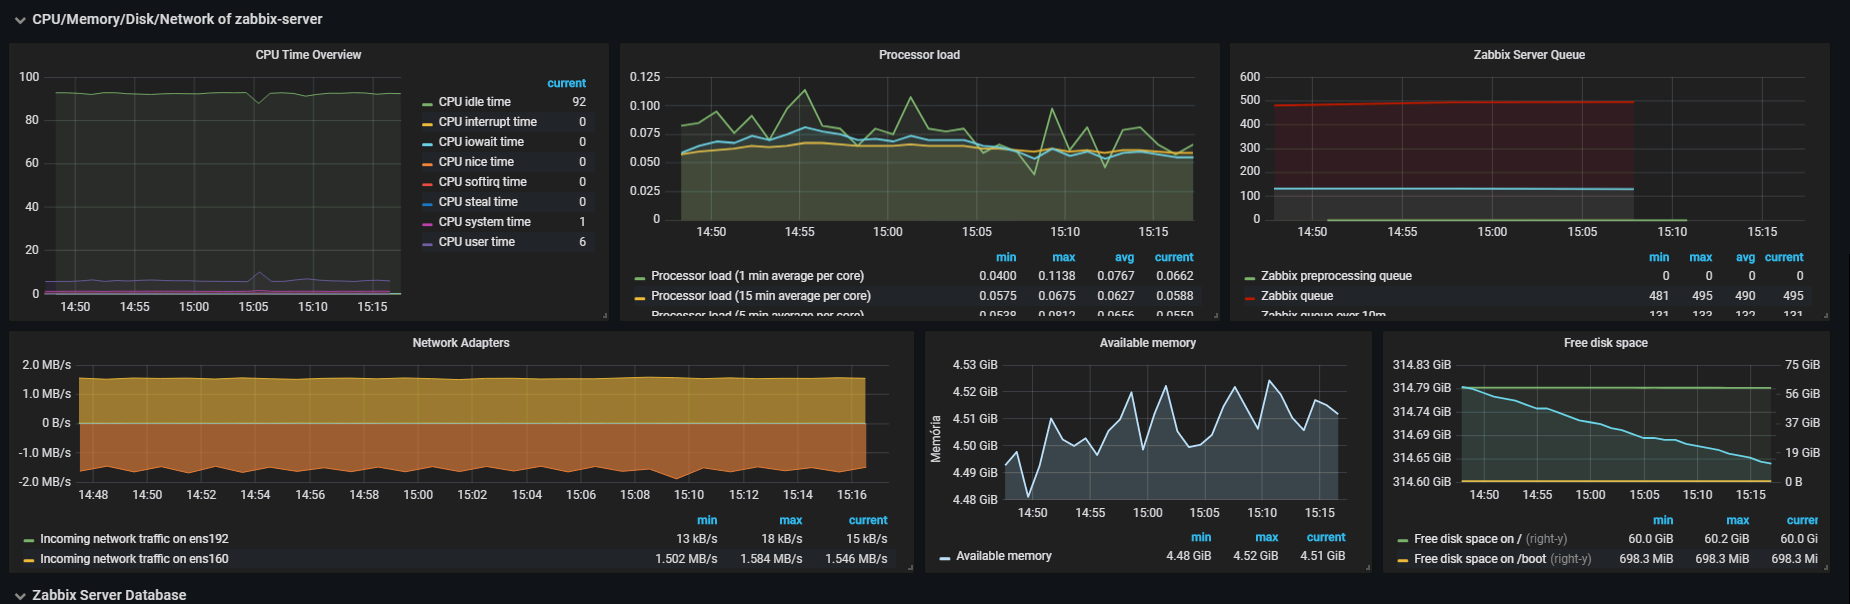Click red color swatch of Zabbix queue
This screenshot has height=604, width=1850.
[1250, 297]
